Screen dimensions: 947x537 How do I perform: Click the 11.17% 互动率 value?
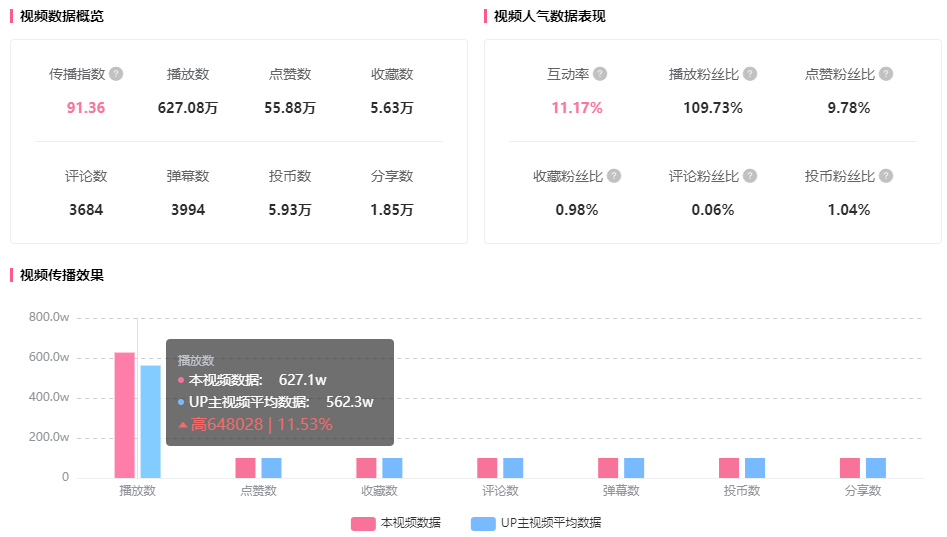coord(577,108)
